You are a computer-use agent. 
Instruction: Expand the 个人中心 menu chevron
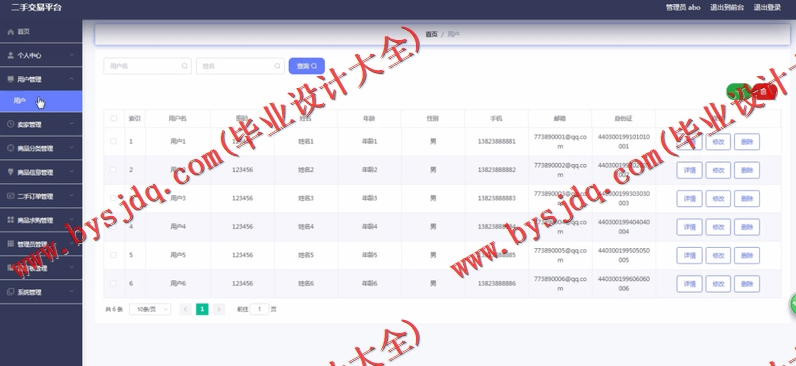pyautogui.click(x=72, y=55)
